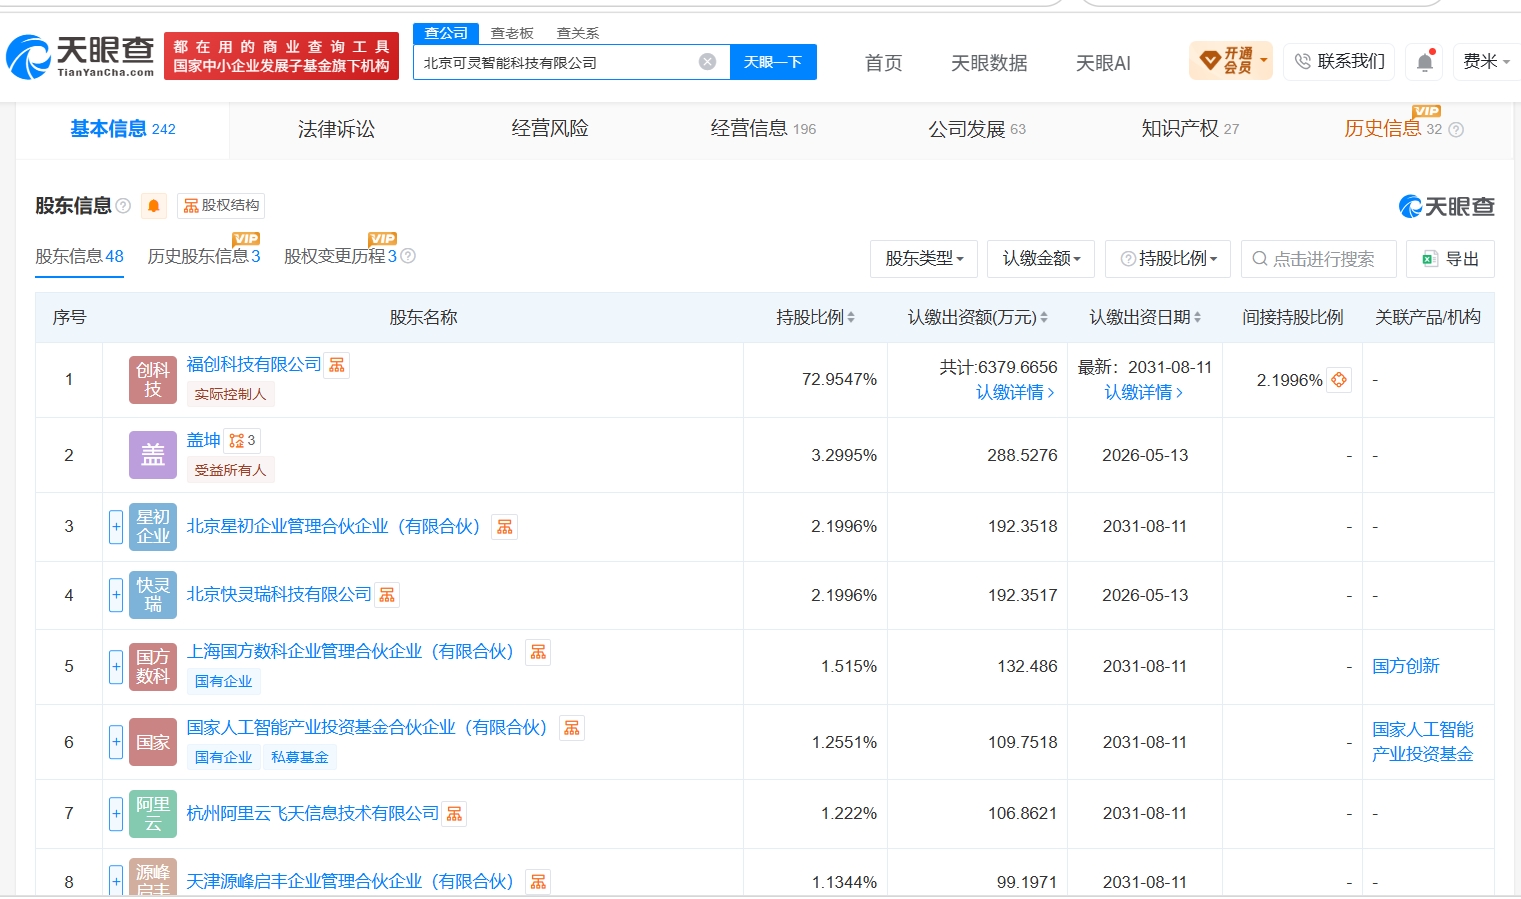
Task: Click the help icon beside 股东信息 title
Action: (x=123, y=206)
